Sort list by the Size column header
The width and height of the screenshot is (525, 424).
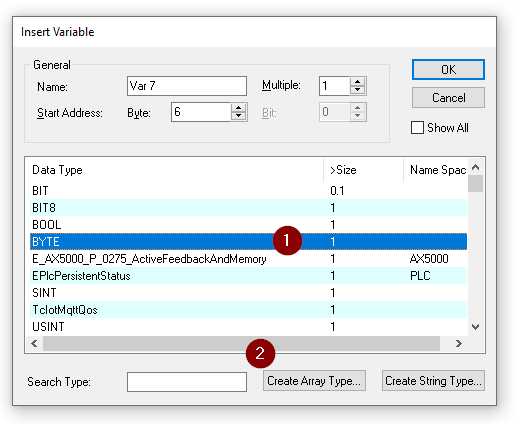click(363, 170)
